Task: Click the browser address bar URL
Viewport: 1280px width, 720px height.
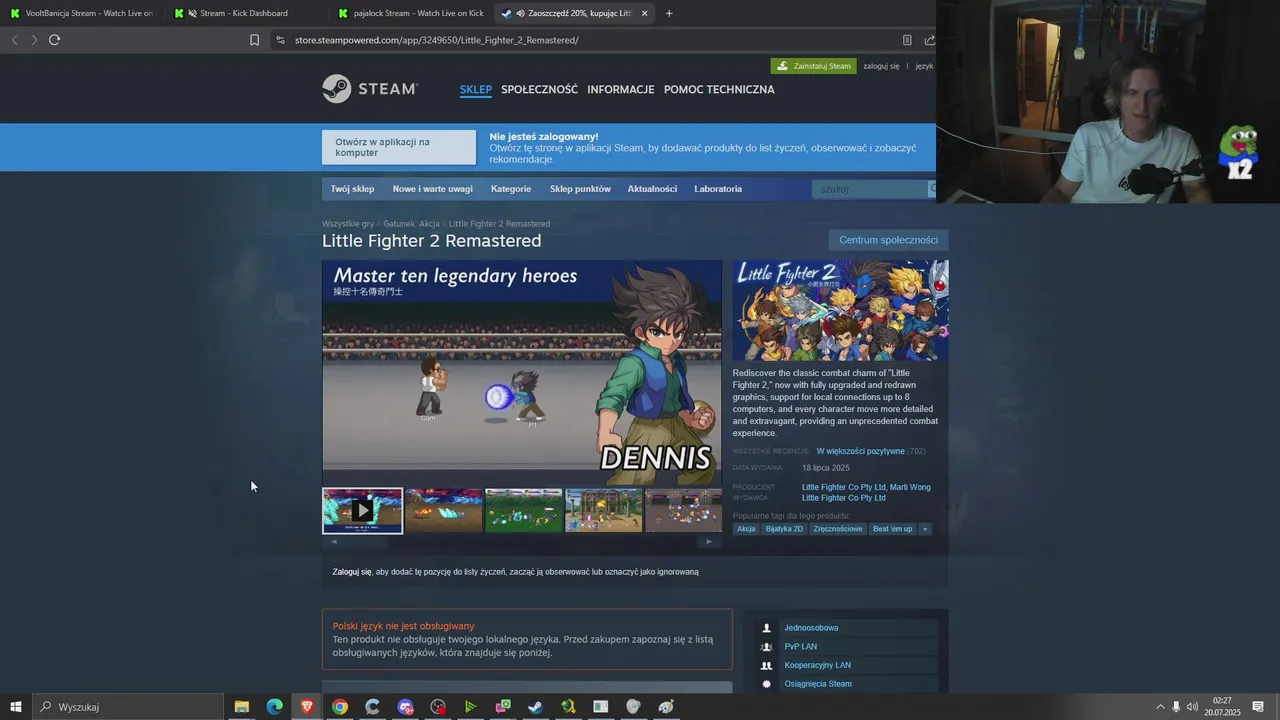Action: point(436,40)
